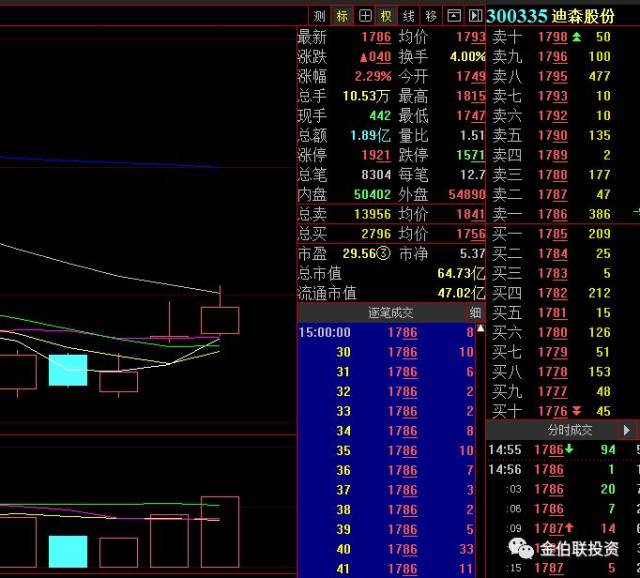This screenshot has height=578, width=640.
Task: Click the 流通市值 value 47.02亿
Action: (461, 293)
